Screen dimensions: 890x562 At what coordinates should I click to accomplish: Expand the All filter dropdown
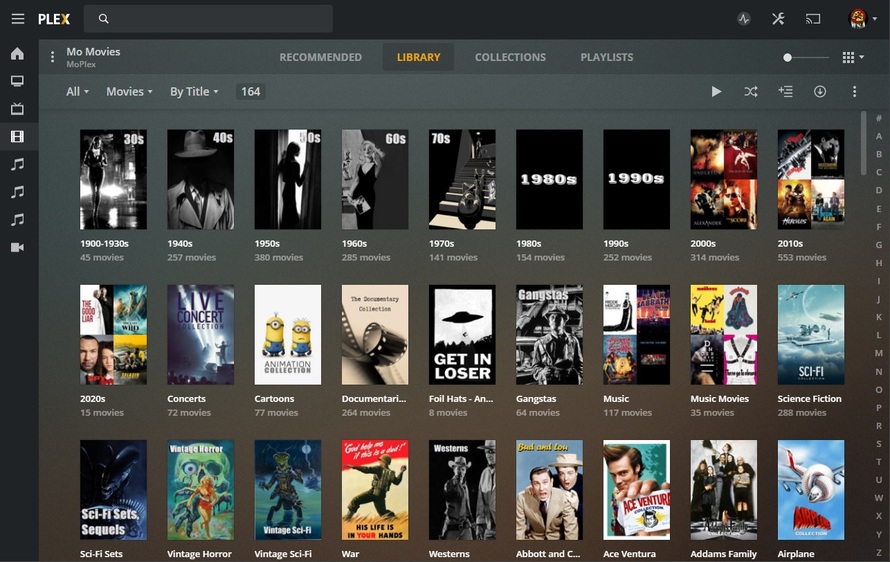click(77, 91)
